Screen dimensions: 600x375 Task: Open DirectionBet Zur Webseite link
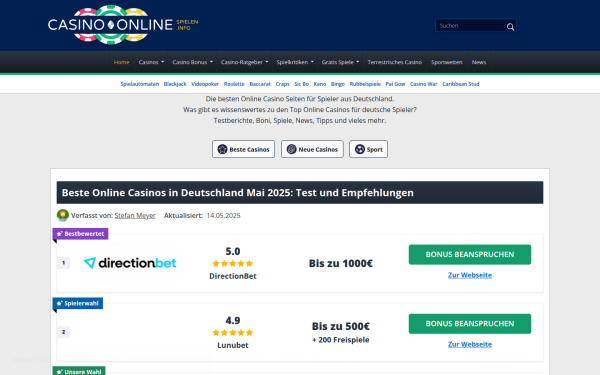click(470, 275)
